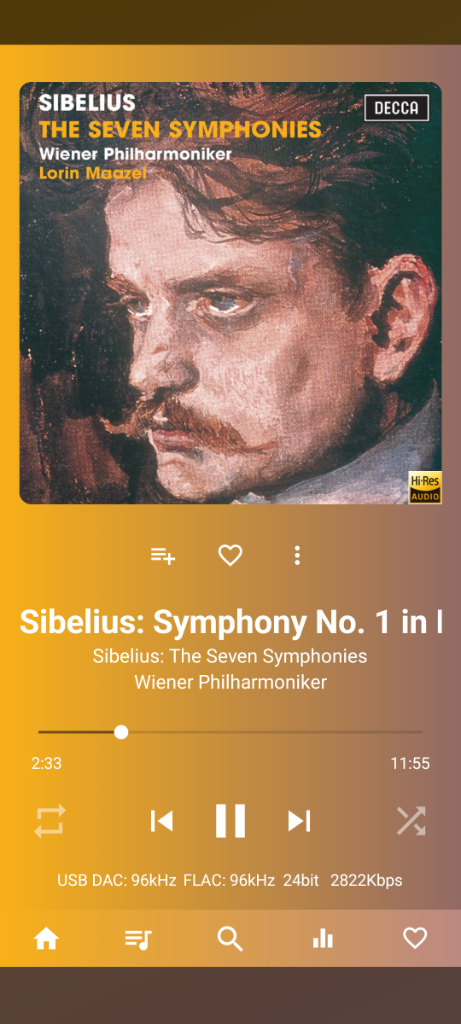Toggle shuffle playback

point(411,821)
